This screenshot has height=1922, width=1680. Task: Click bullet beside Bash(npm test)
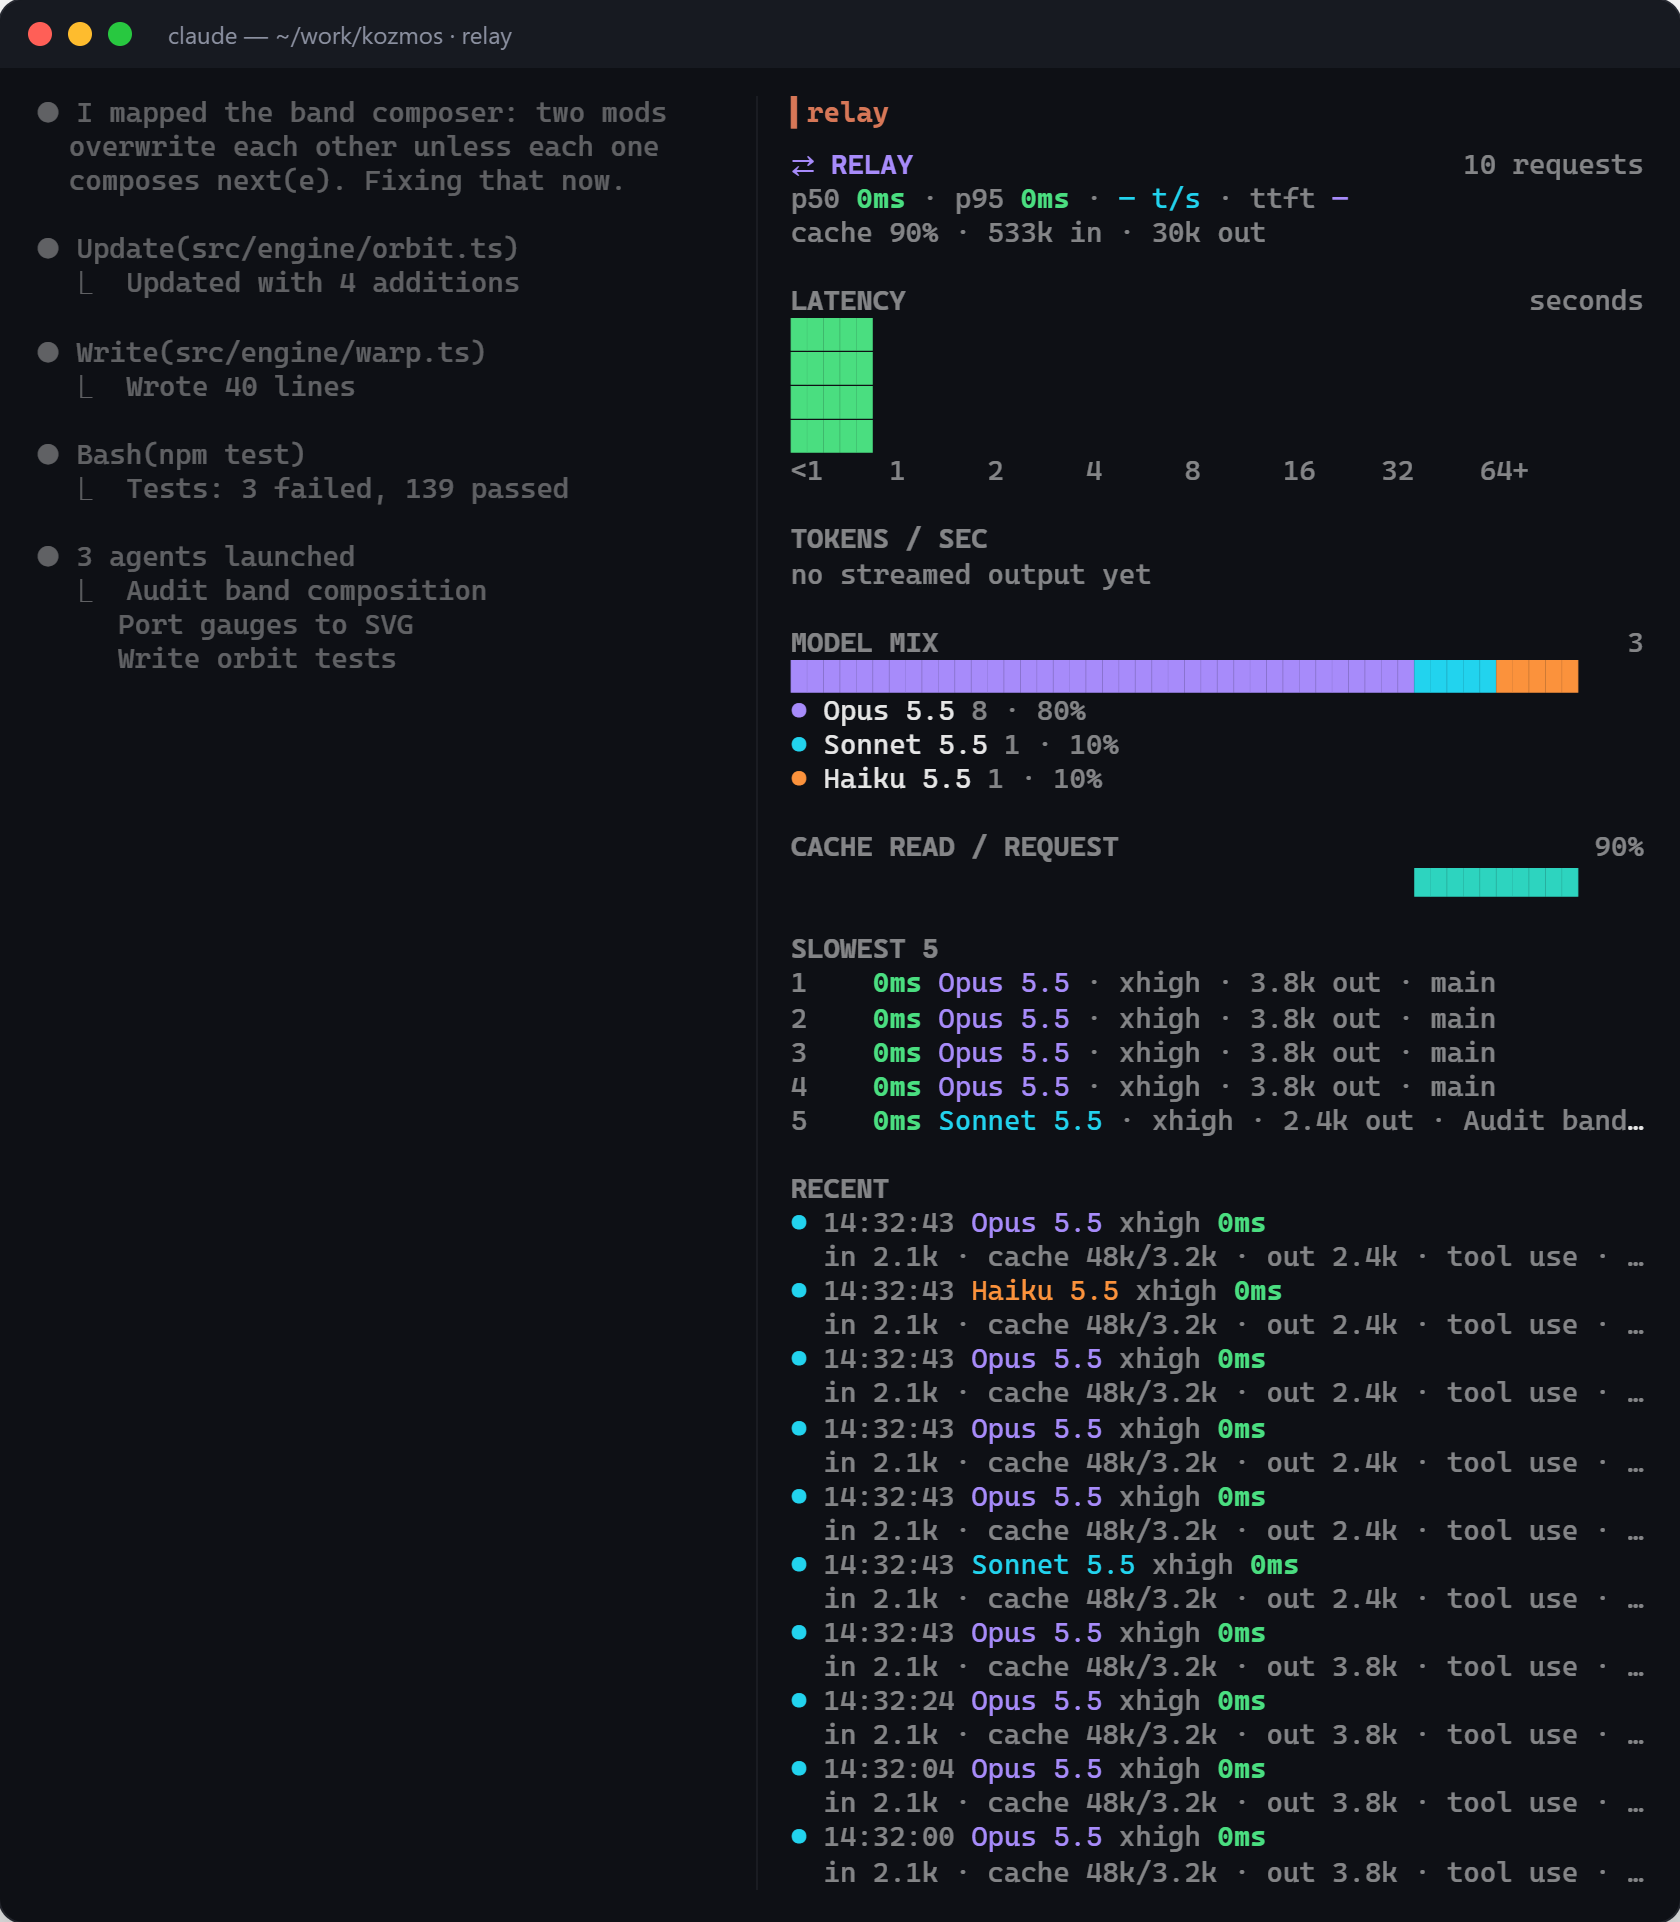click(x=48, y=454)
